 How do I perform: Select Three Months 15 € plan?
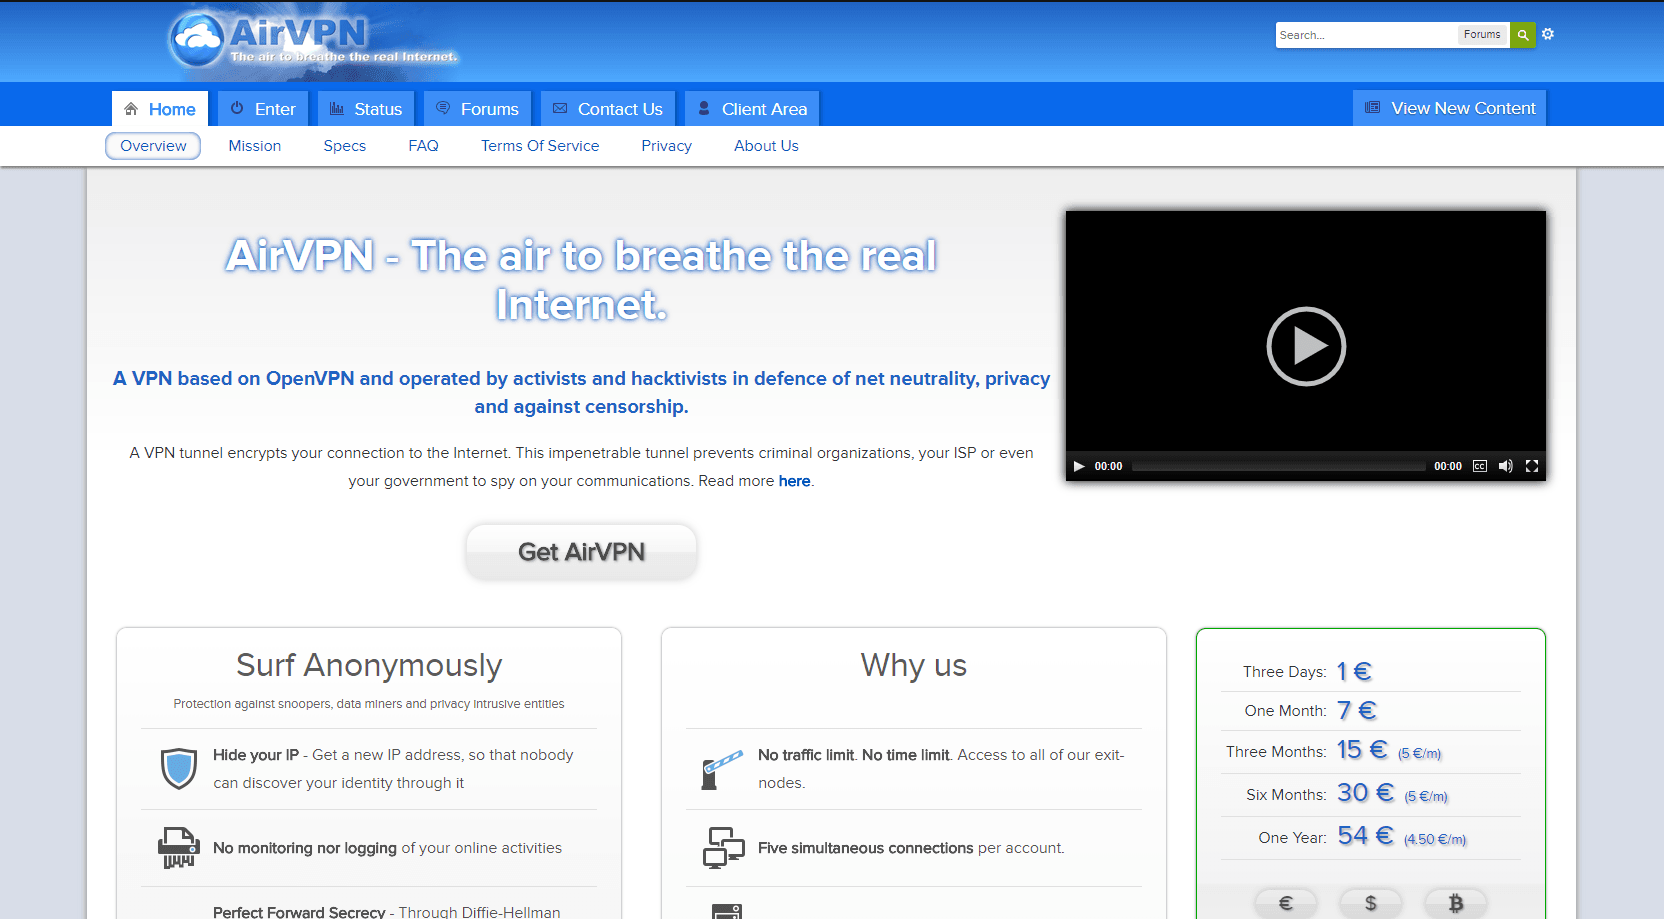click(x=1370, y=751)
